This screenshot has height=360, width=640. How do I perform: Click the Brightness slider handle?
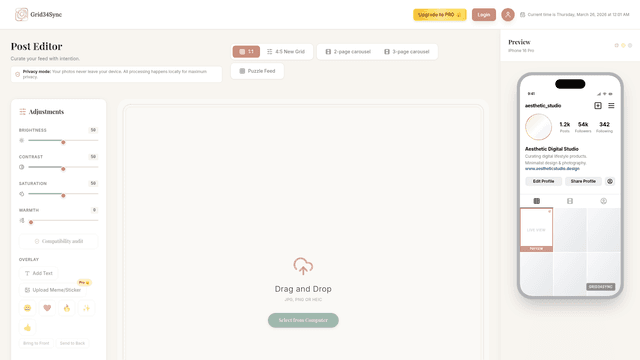(x=63, y=142)
